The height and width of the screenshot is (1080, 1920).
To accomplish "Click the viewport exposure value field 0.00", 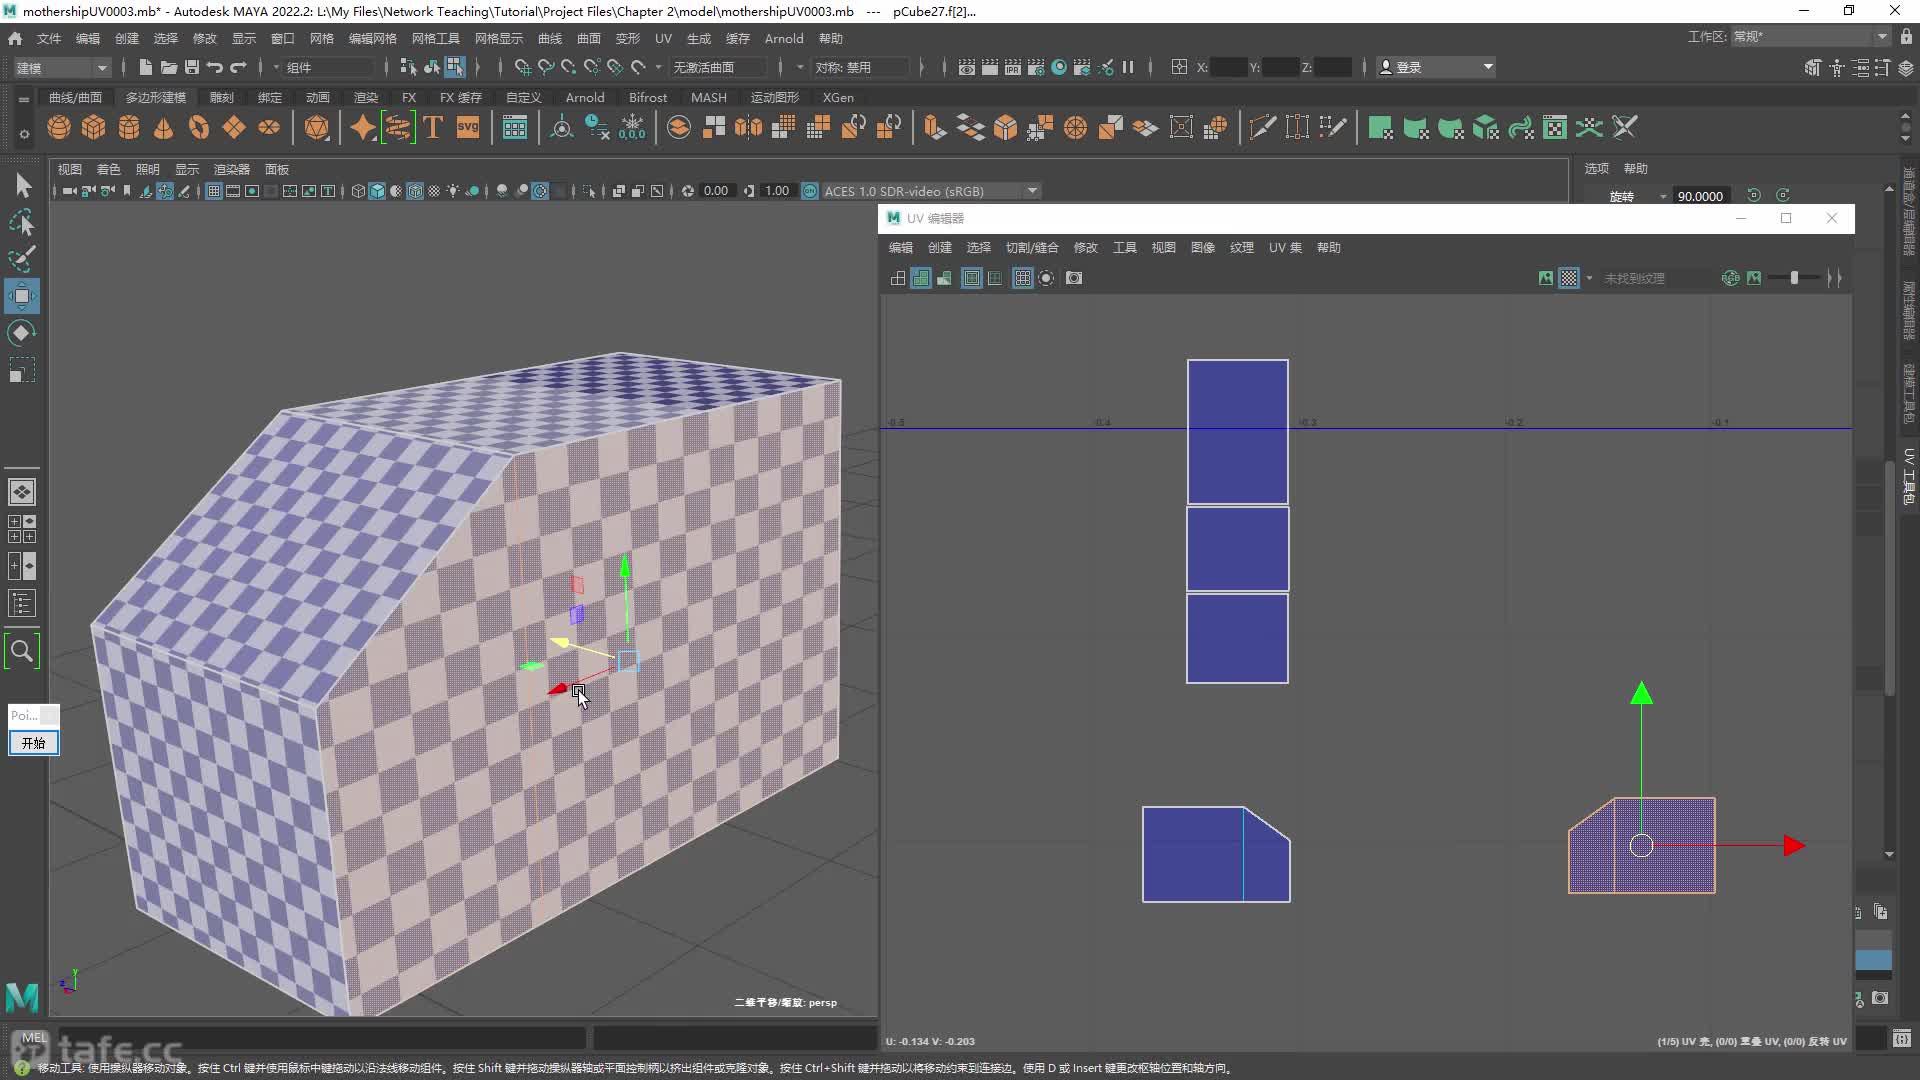I will [716, 191].
